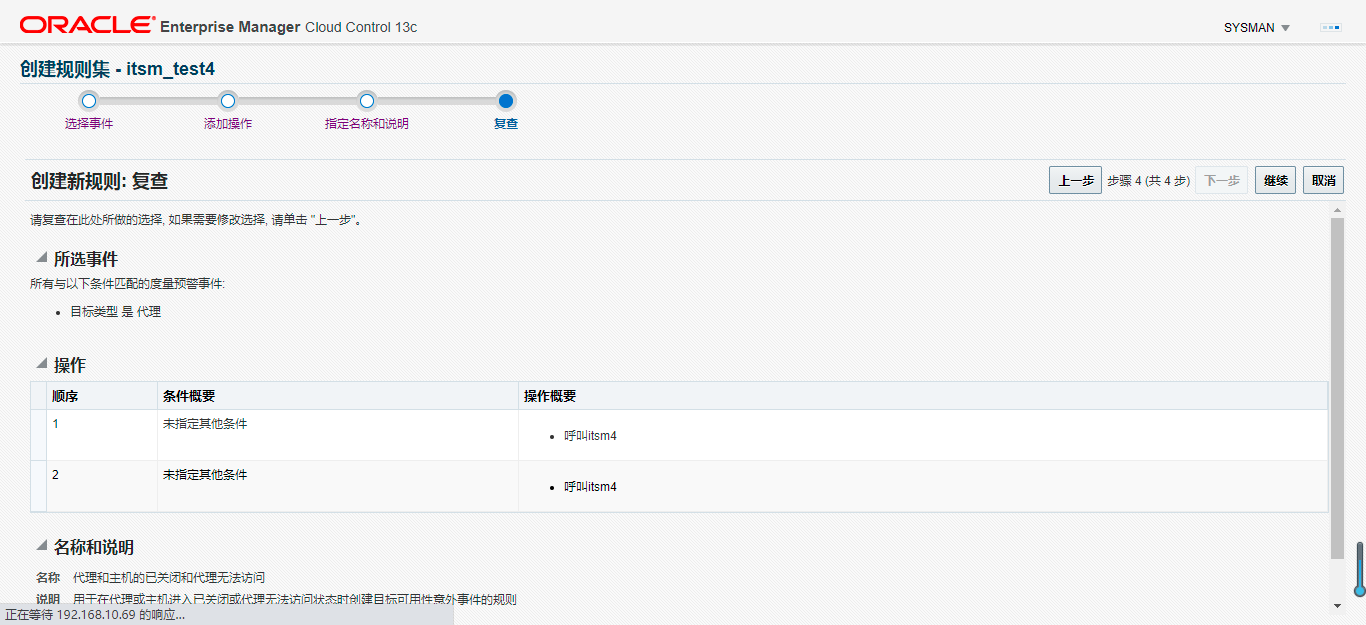Screen dimensions: 1366x625
Task: Click the Oracle logo
Action: (x=87, y=26)
